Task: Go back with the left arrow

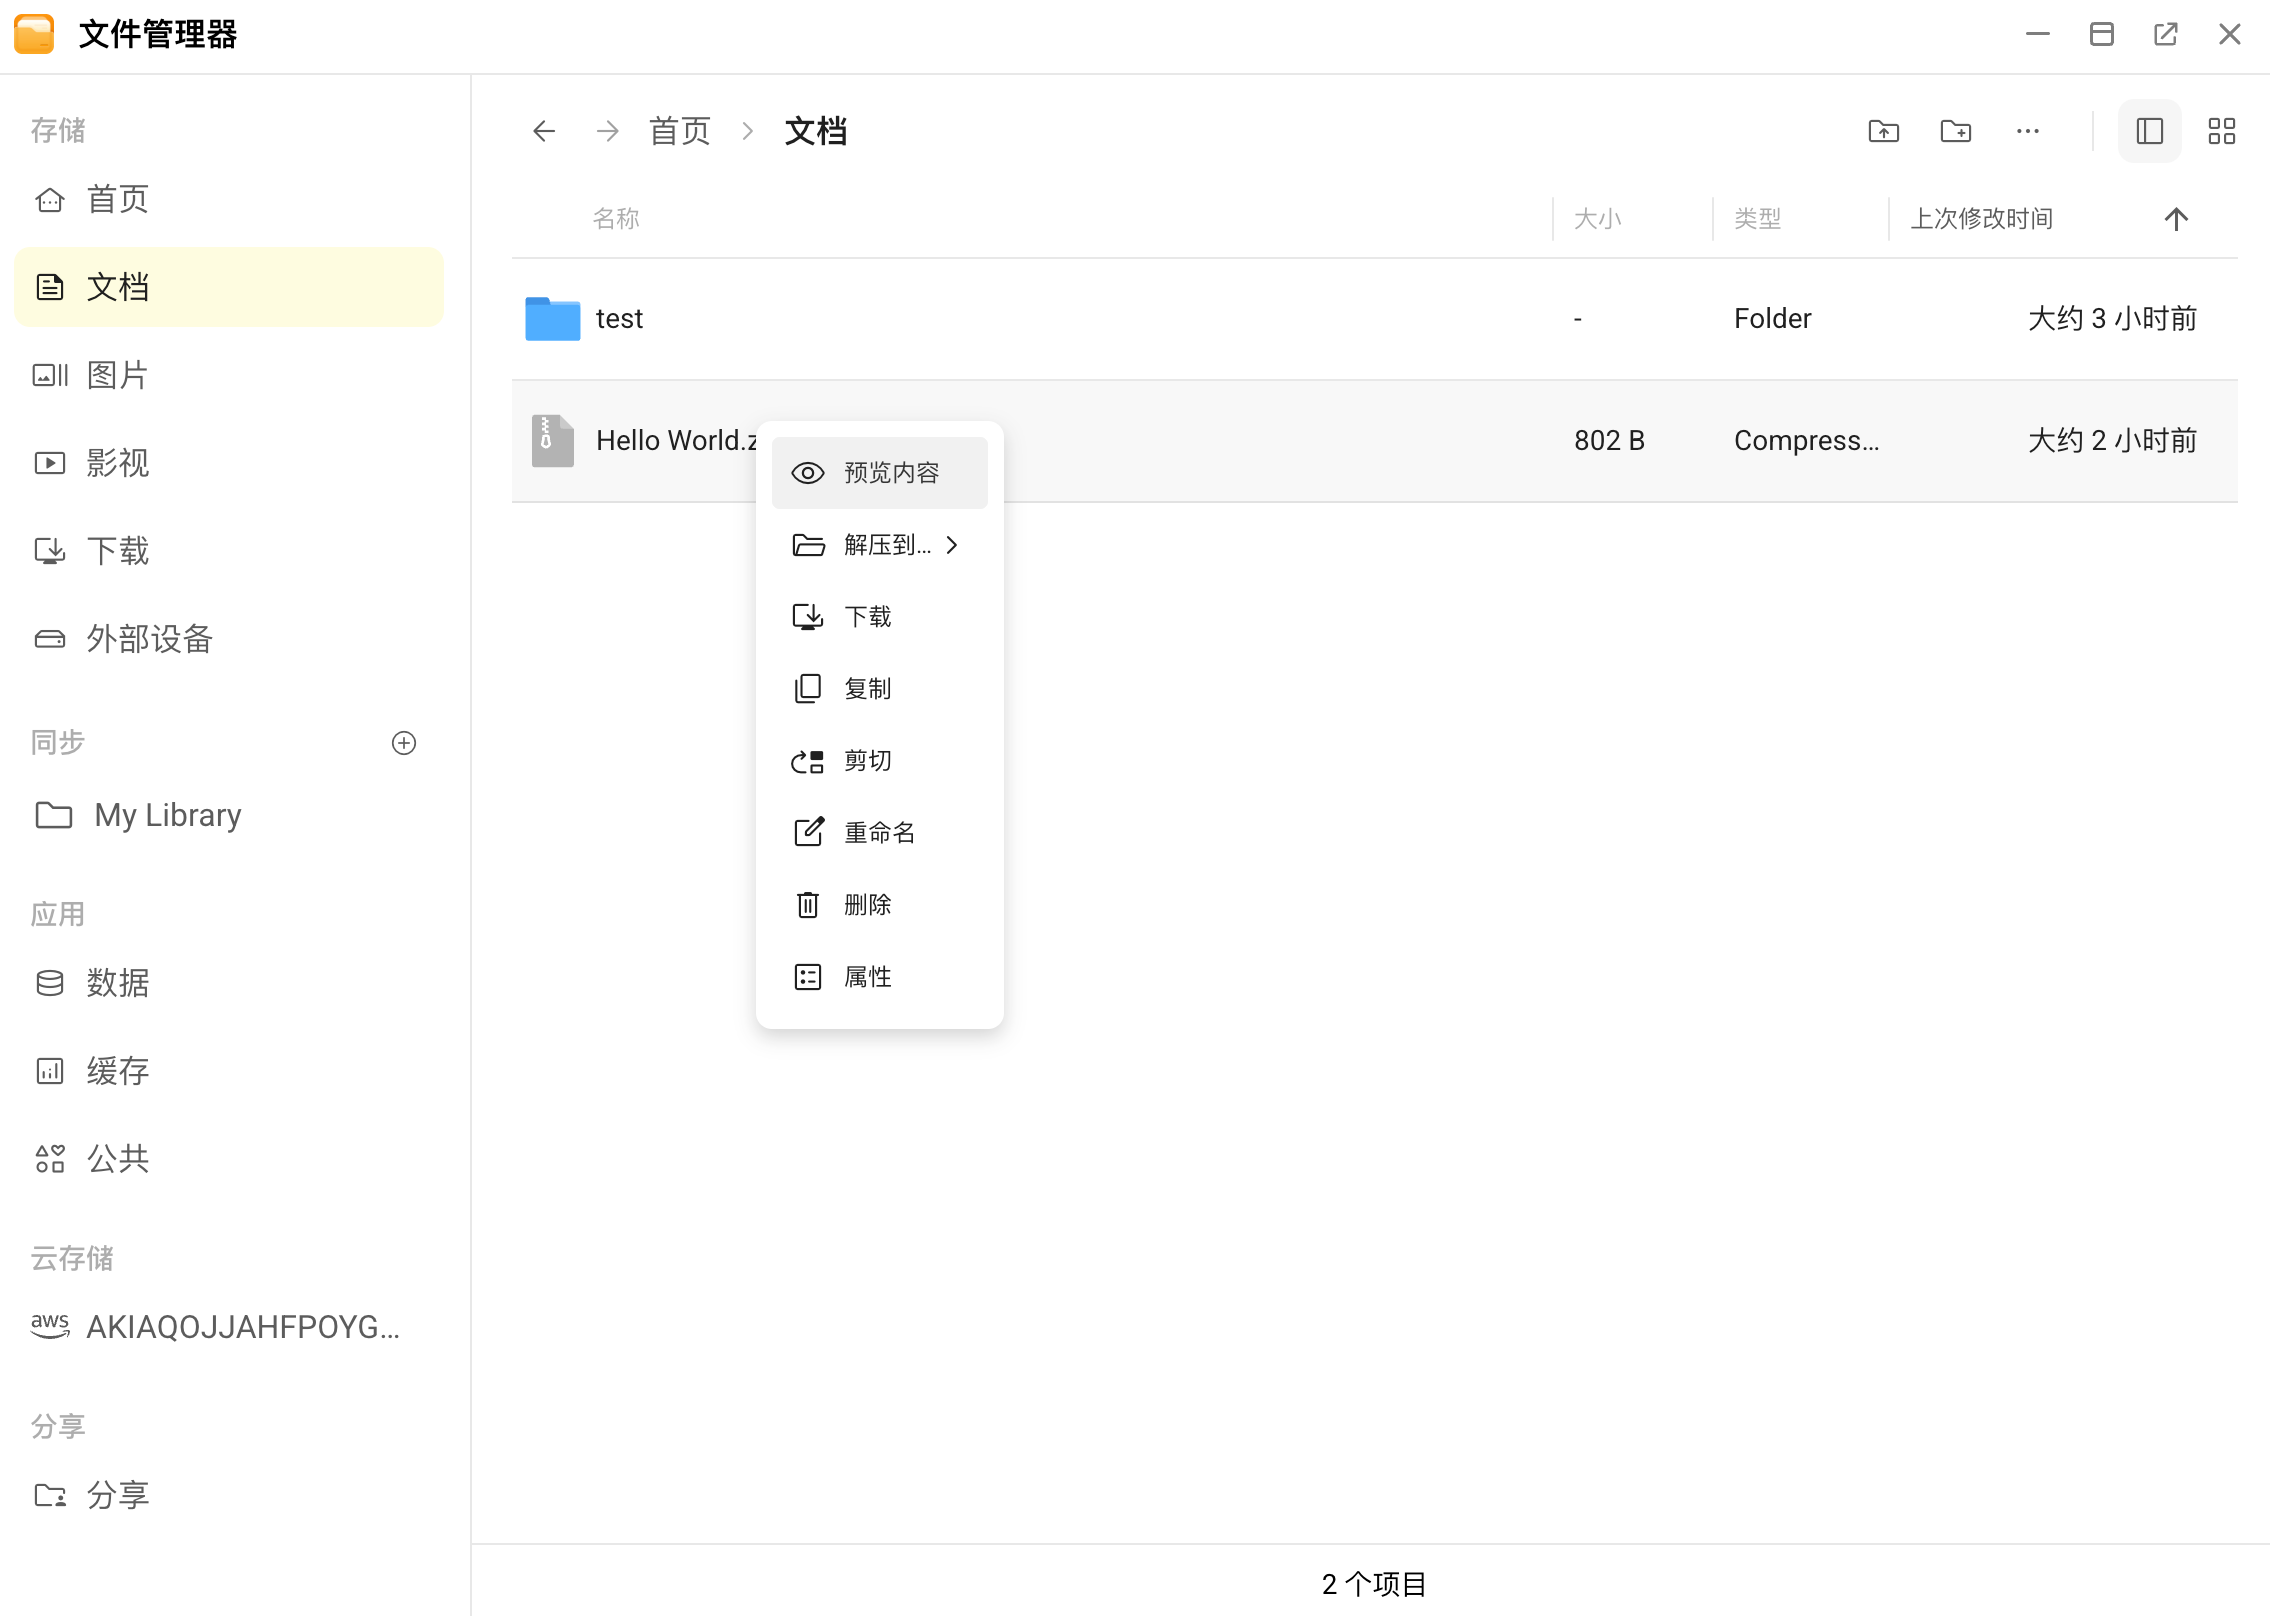Action: click(544, 131)
